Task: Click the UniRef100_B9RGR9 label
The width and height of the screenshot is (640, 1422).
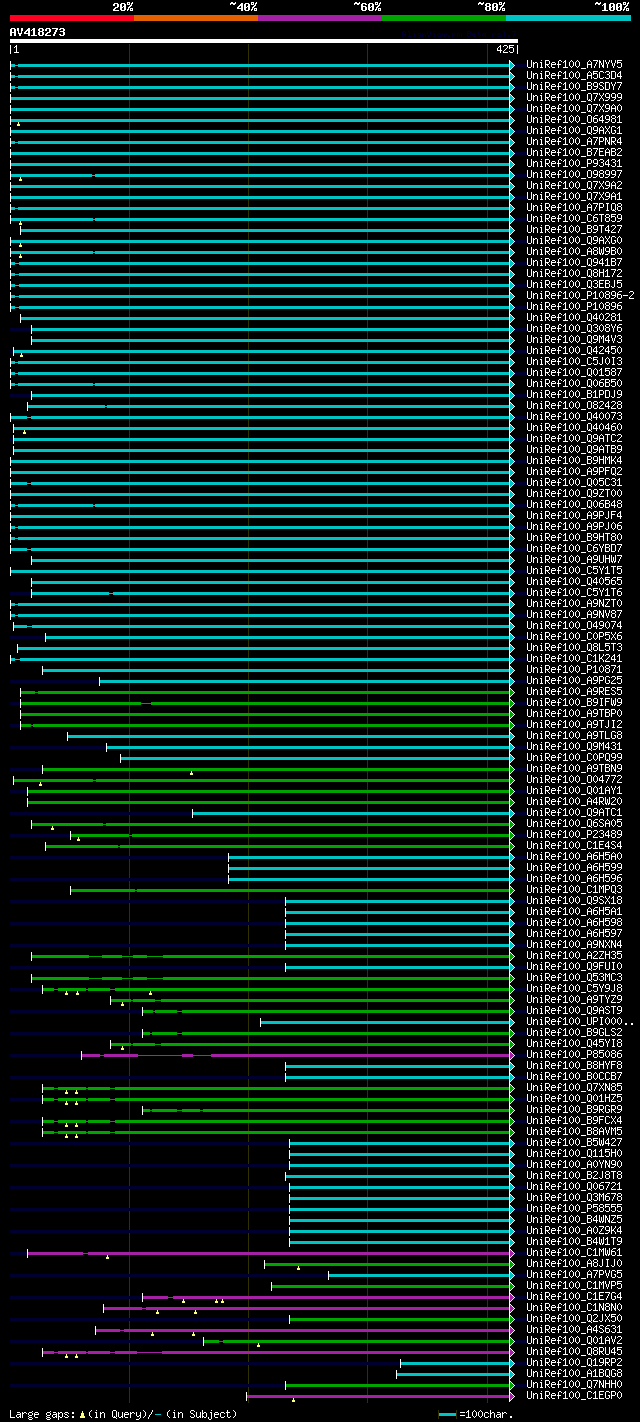Action: pyautogui.click(x=574, y=1109)
